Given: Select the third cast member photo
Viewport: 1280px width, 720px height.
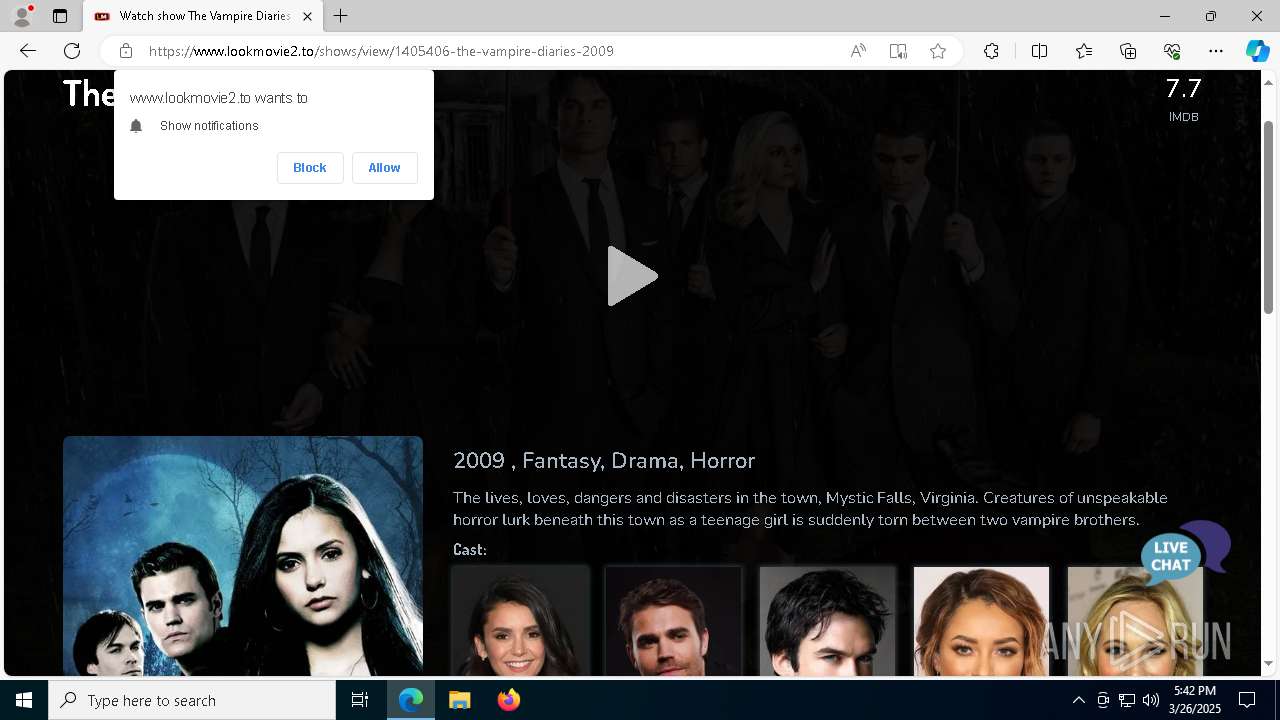Looking at the screenshot, I should point(827,621).
